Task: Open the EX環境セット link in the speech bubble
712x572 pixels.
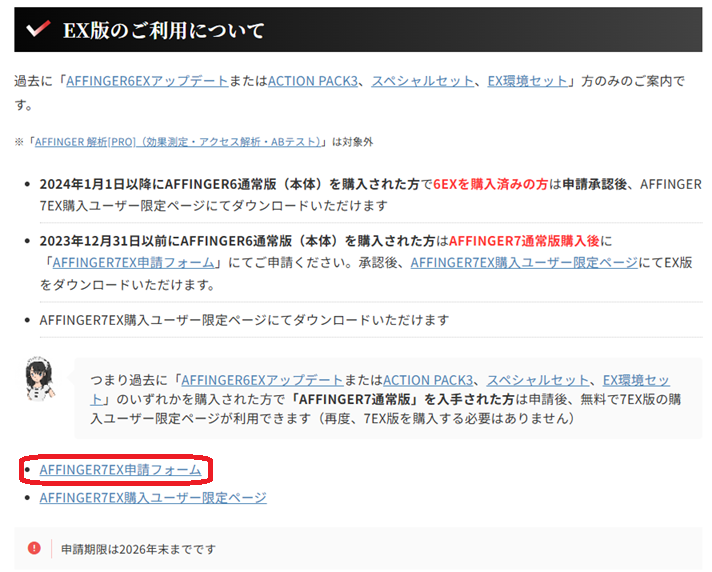Action: pyautogui.click(x=636, y=380)
